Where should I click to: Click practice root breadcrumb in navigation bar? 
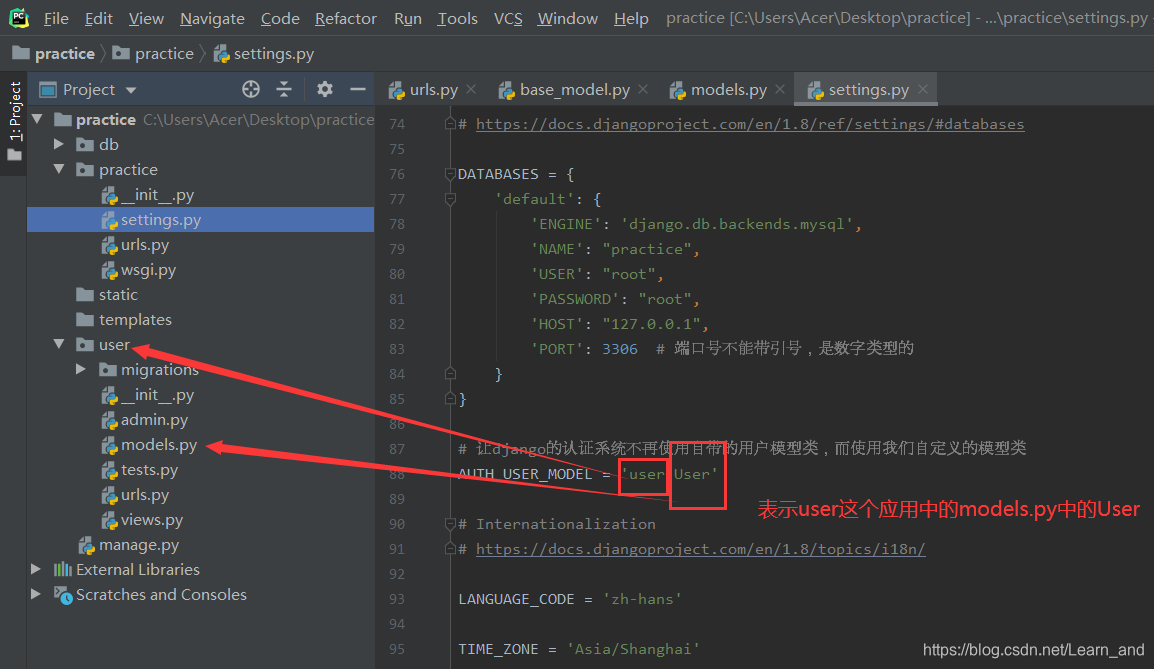pos(54,54)
